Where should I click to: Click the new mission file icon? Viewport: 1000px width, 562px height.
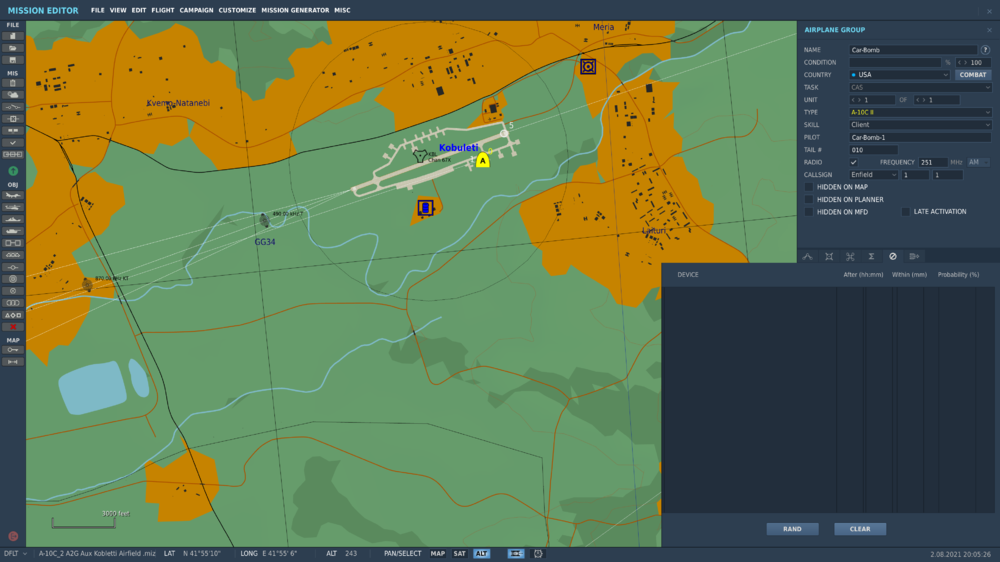[12, 36]
